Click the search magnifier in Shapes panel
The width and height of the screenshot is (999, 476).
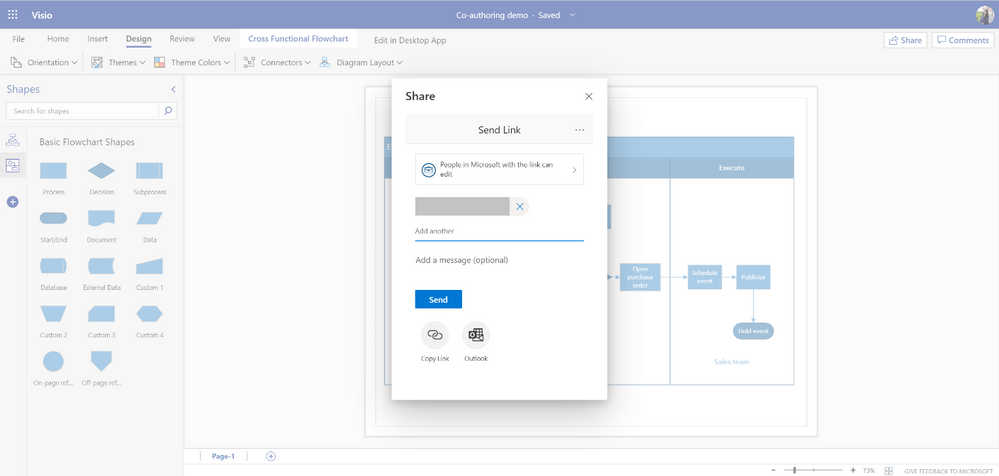pyautogui.click(x=168, y=111)
